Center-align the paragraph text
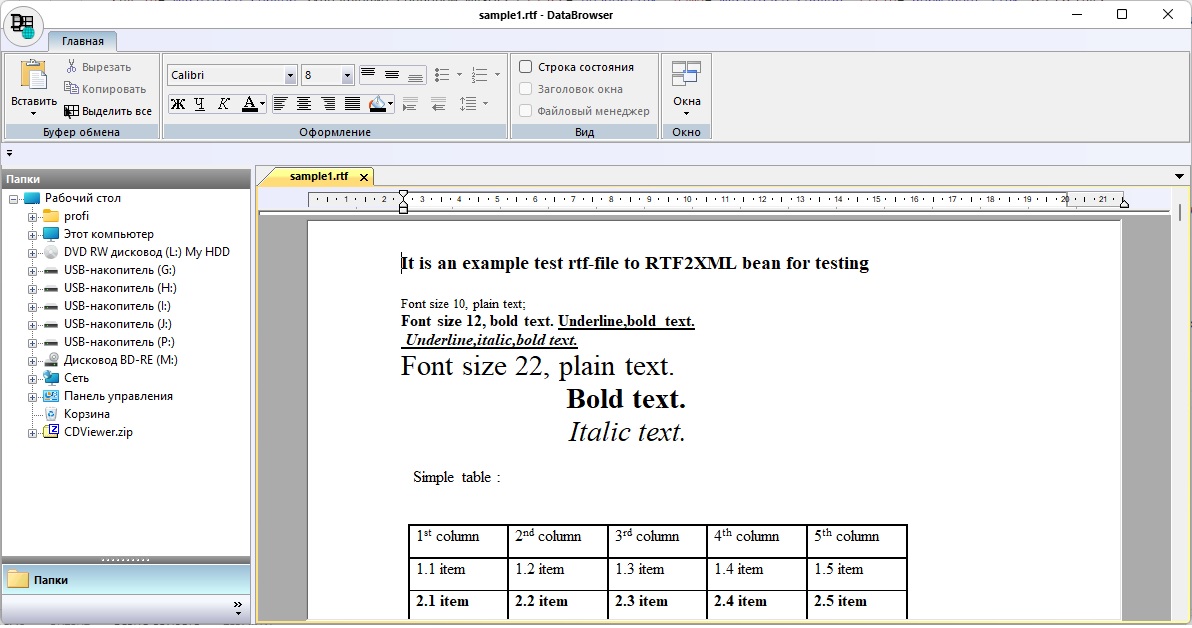 304,104
